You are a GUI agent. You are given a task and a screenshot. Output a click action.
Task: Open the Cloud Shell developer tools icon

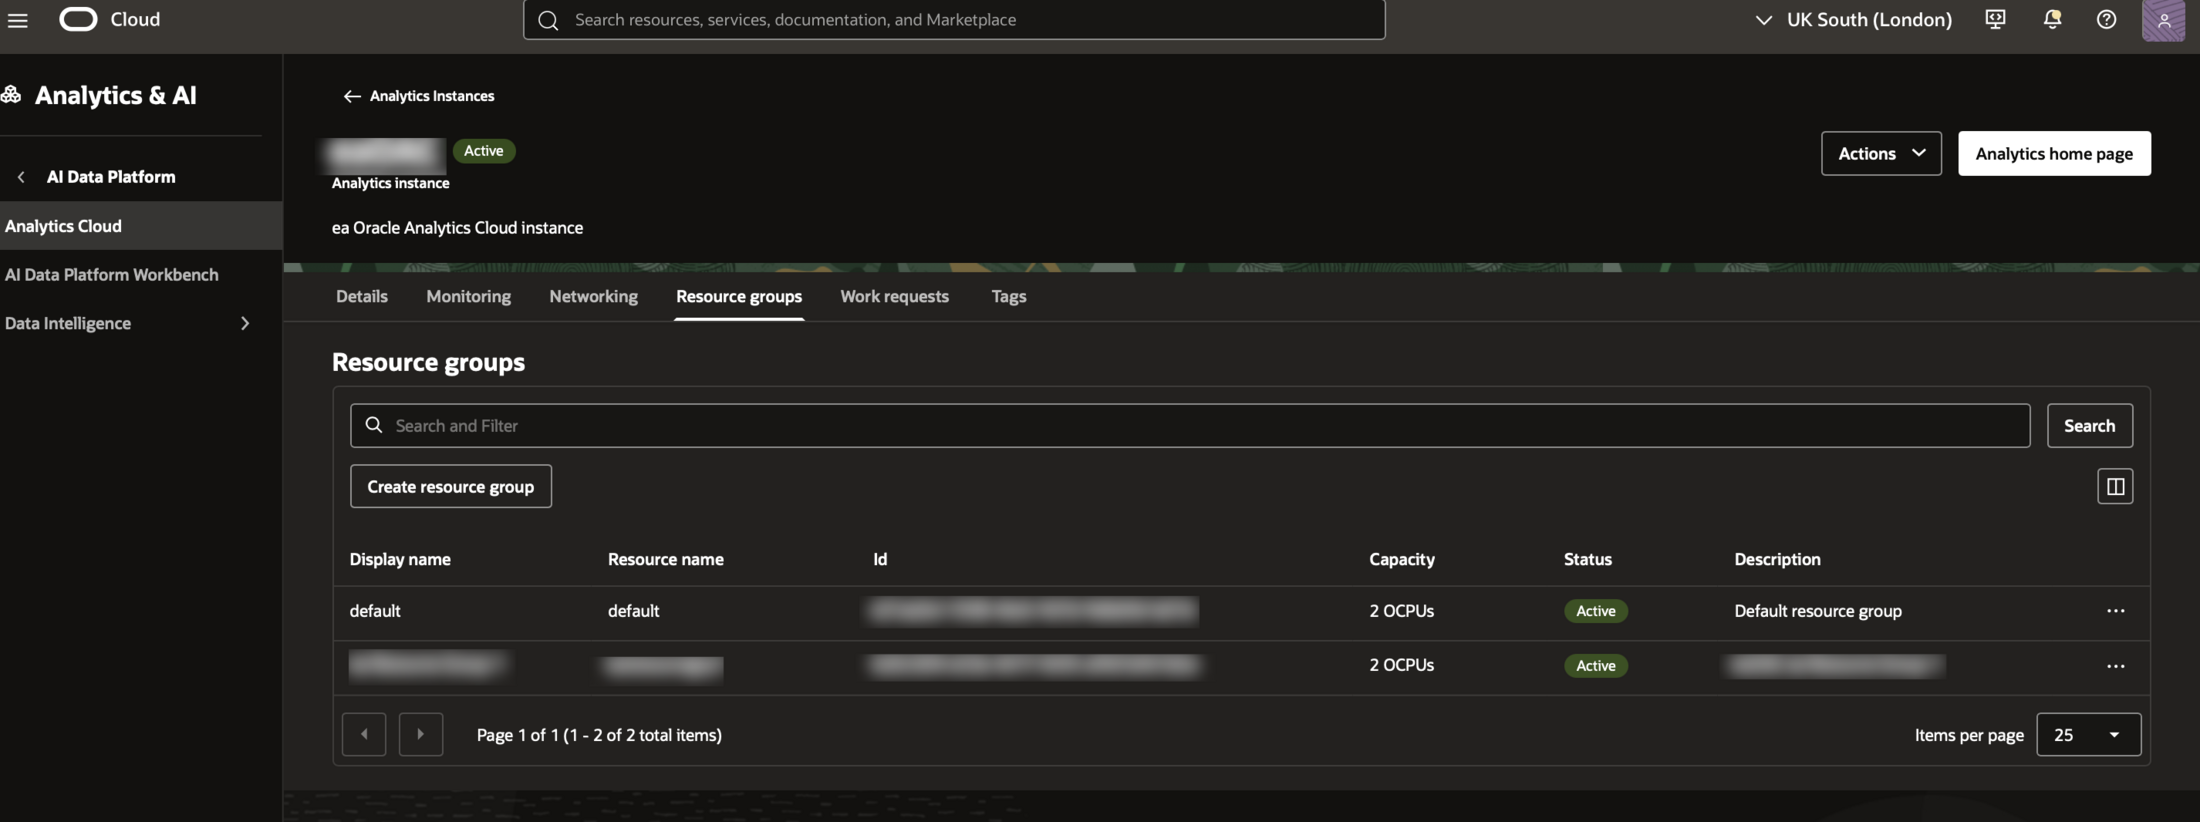coord(1995,19)
